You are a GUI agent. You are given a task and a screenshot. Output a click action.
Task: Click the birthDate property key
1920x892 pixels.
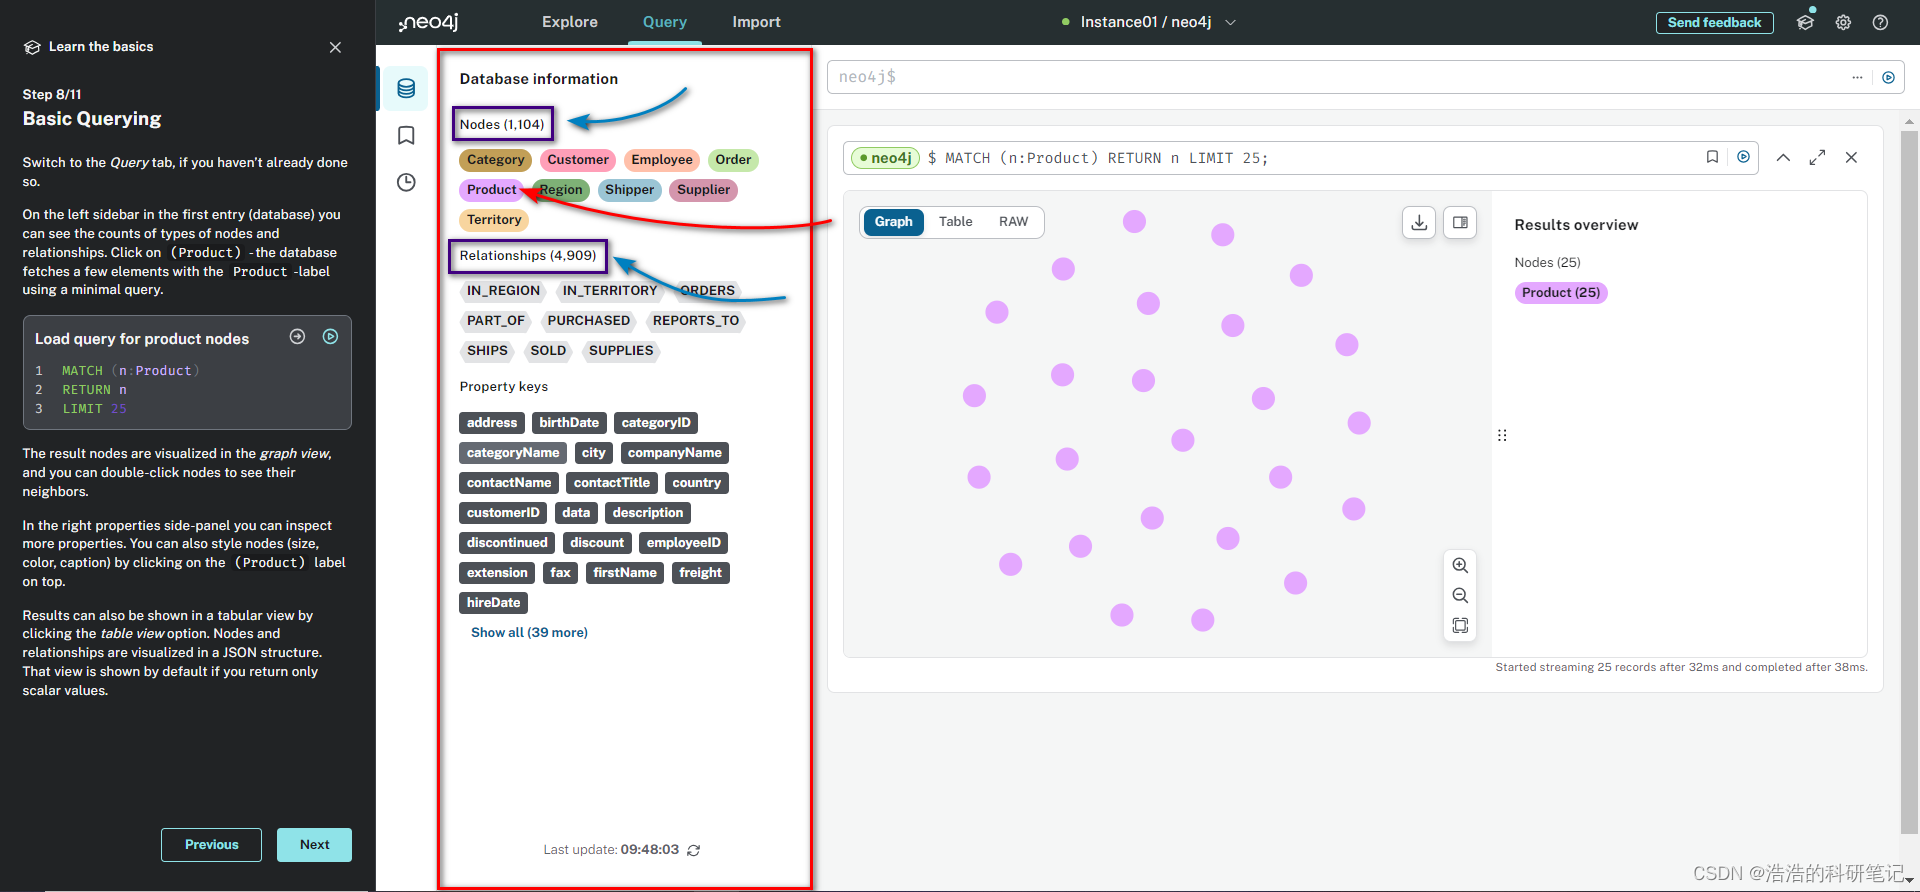click(x=569, y=423)
